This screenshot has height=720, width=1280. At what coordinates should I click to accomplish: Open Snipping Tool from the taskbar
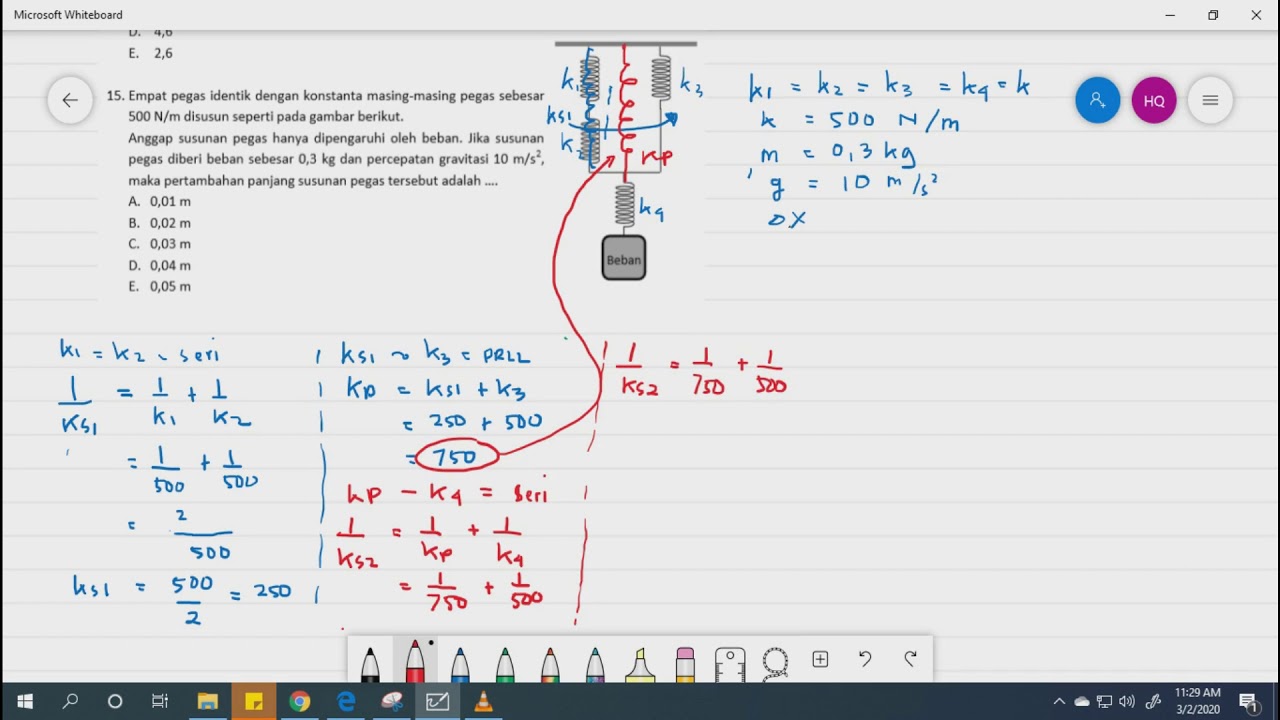tap(392, 701)
